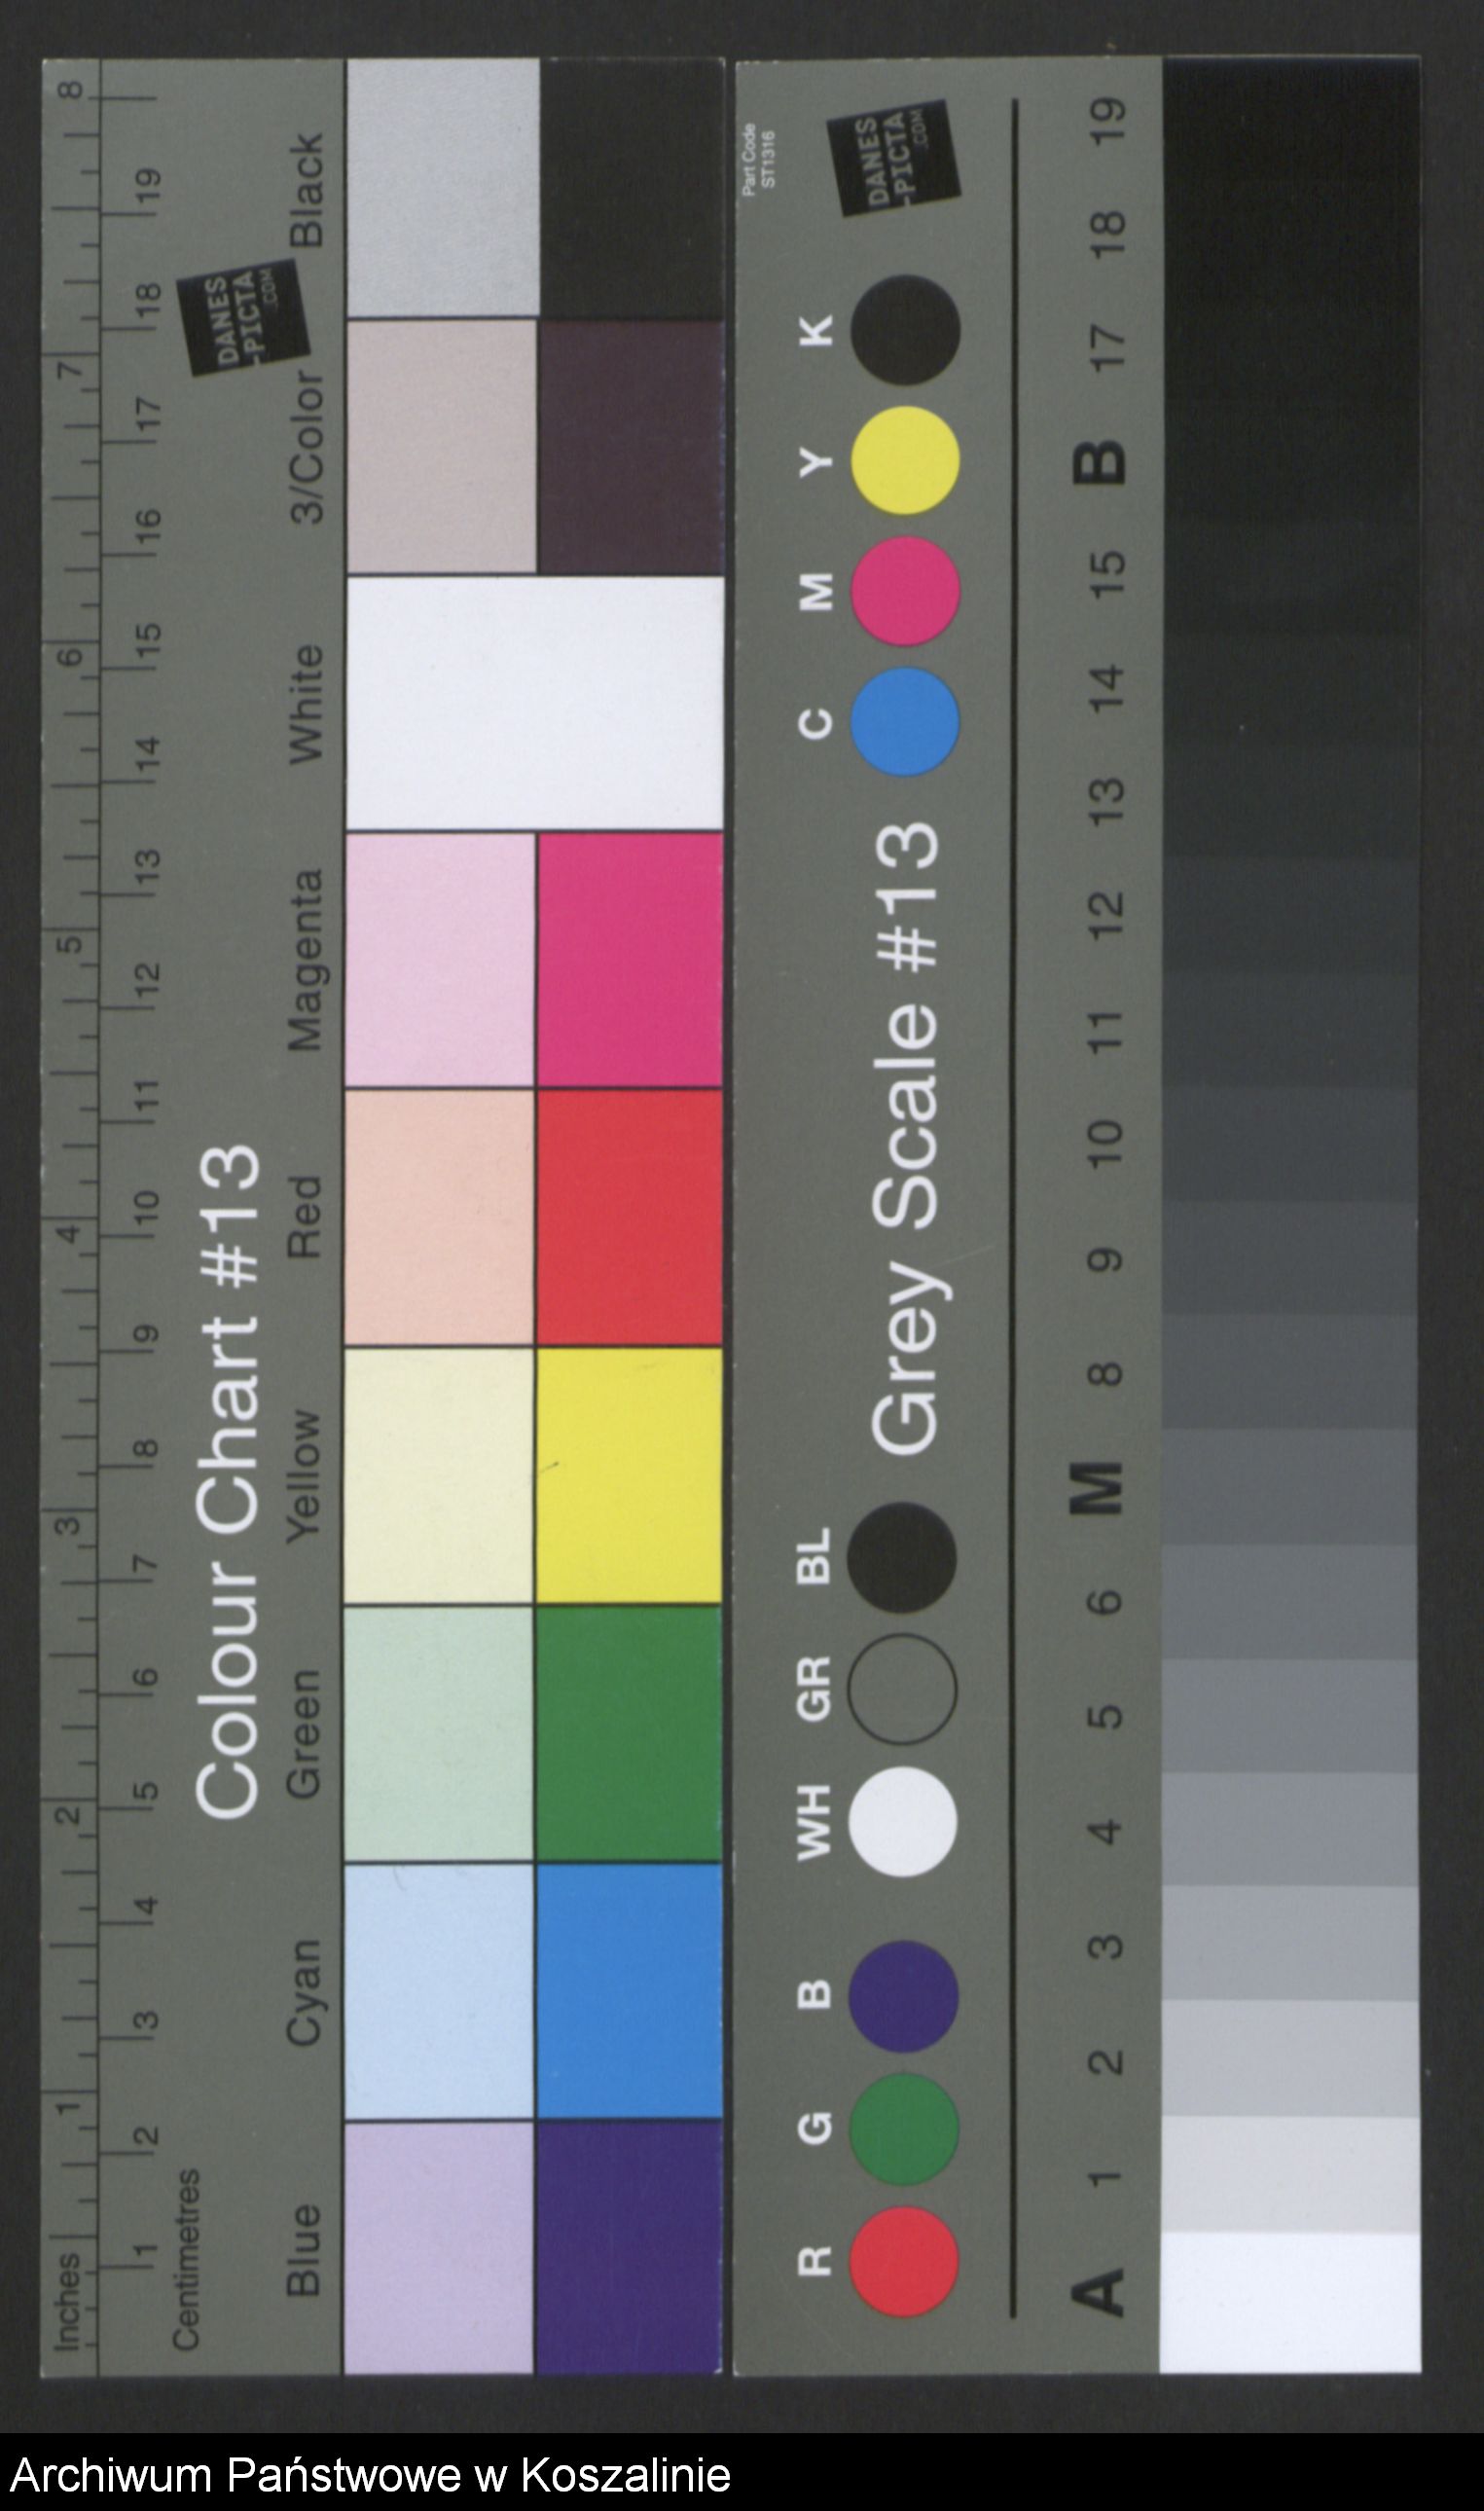Image resolution: width=1484 pixels, height=2511 pixels.
Task: Click the large white patch
Action: [534, 703]
